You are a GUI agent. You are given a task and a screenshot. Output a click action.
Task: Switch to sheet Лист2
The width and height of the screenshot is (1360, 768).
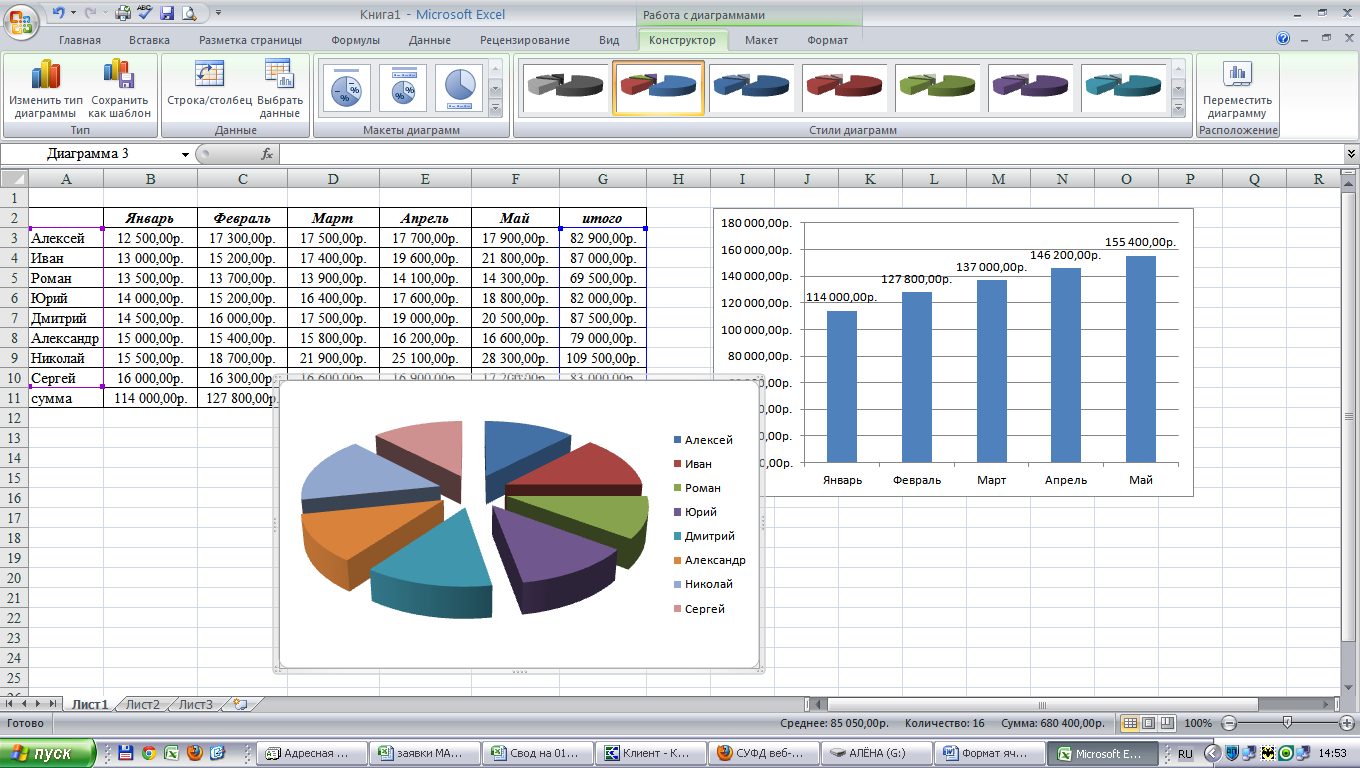point(142,704)
